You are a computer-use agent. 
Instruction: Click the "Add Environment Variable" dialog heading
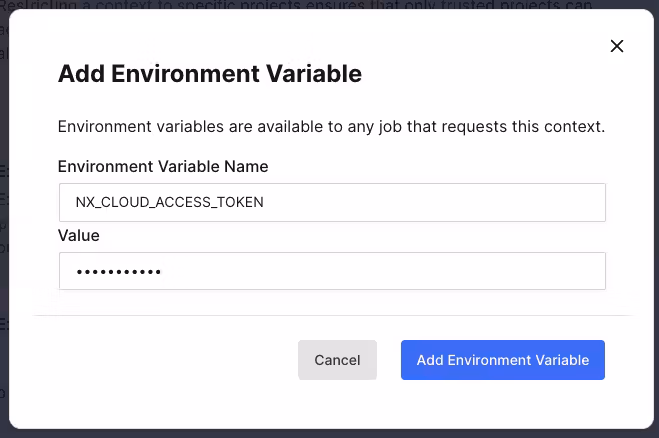pos(210,73)
